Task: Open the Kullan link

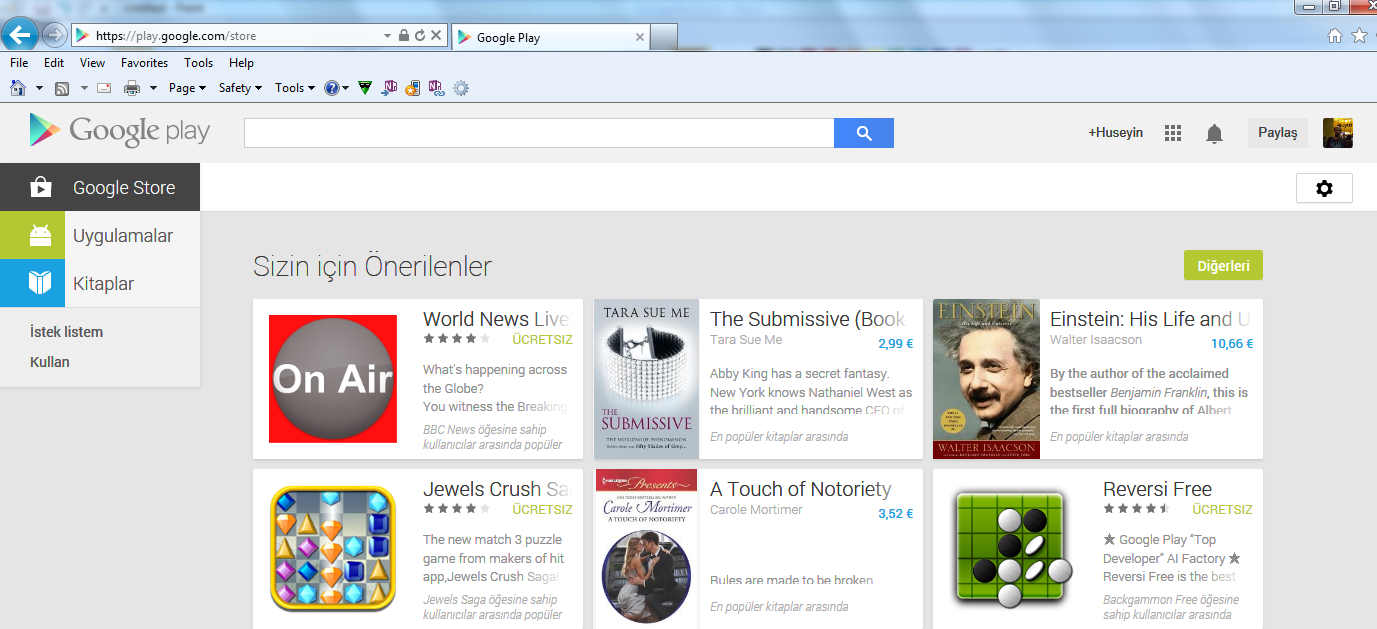Action: click(50, 362)
